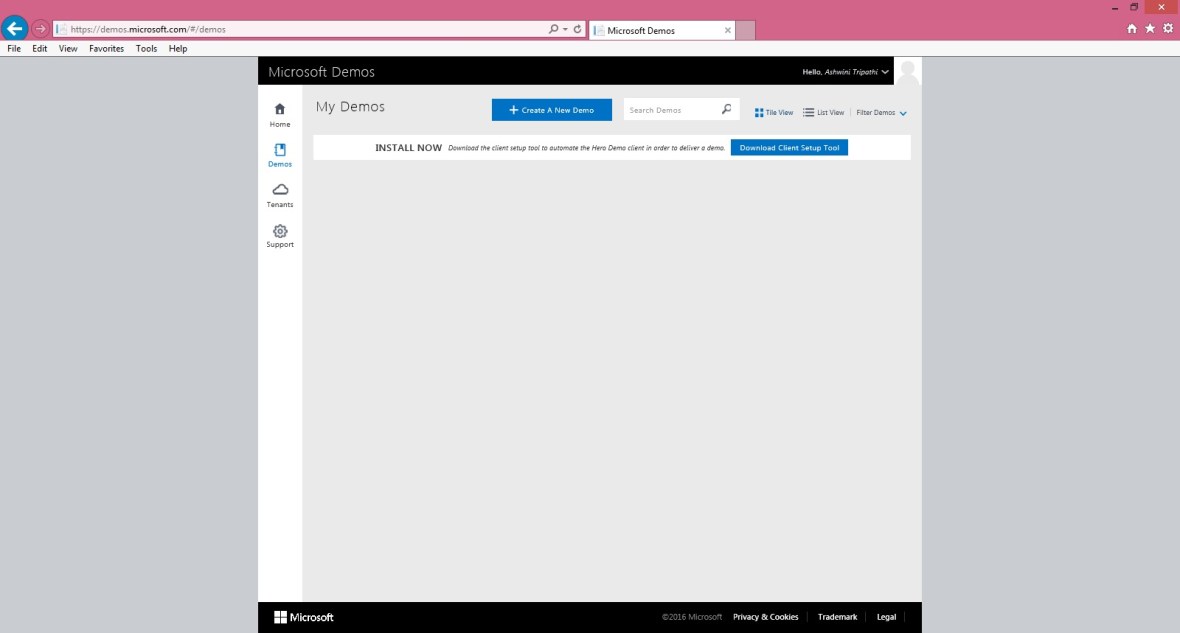The height and width of the screenshot is (633, 1180).
Task: Click the Home icon in sidebar
Action: click(x=280, y=109)
